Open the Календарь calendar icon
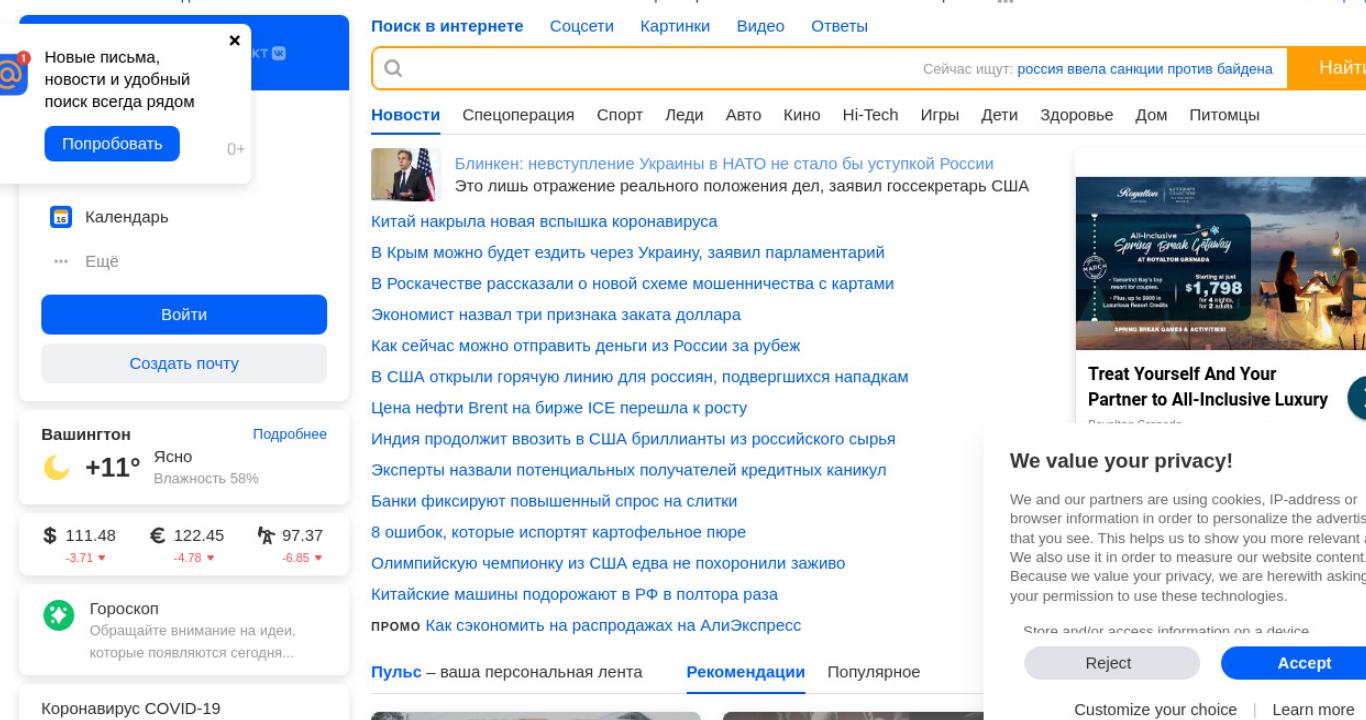Image resolution: width=1366 pixels, height=720 pixels. [60, 217]
